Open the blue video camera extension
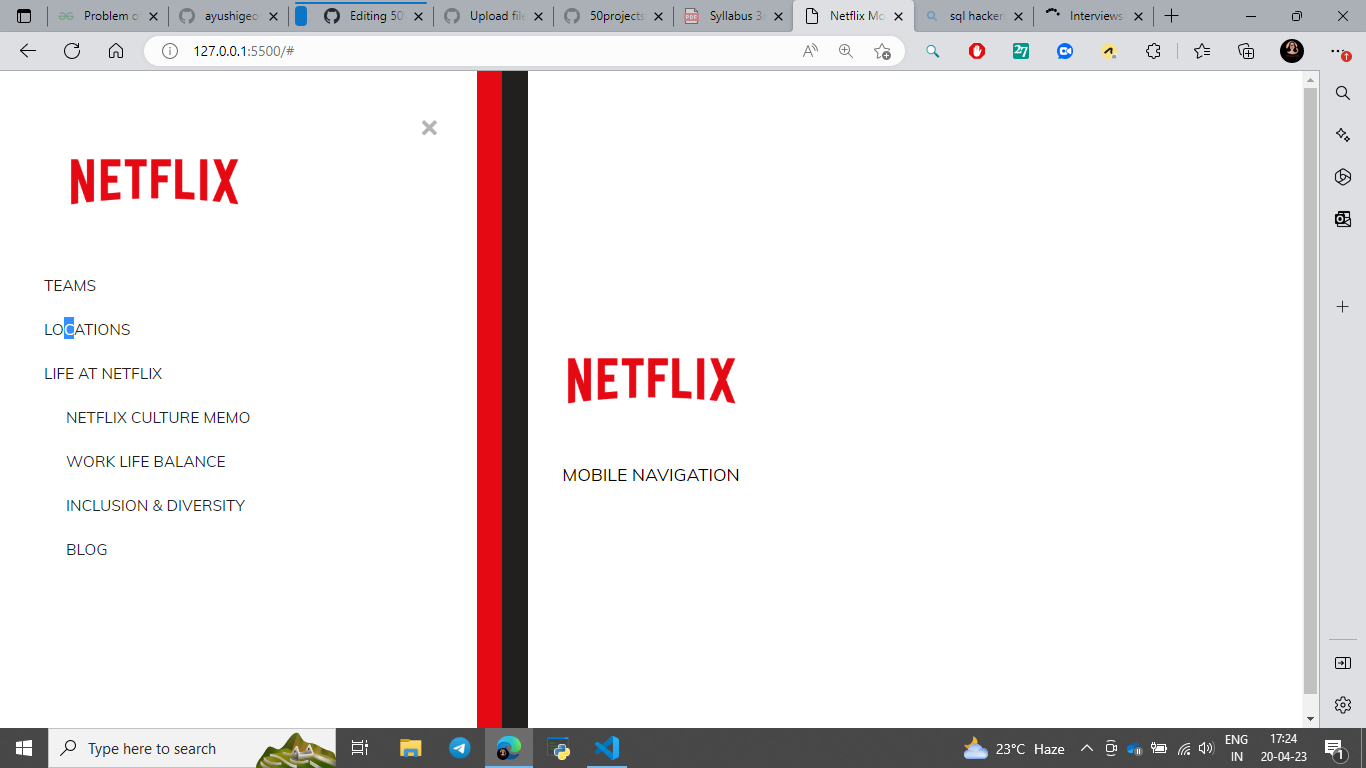1366x768 pixels. tap(1065, 51)
